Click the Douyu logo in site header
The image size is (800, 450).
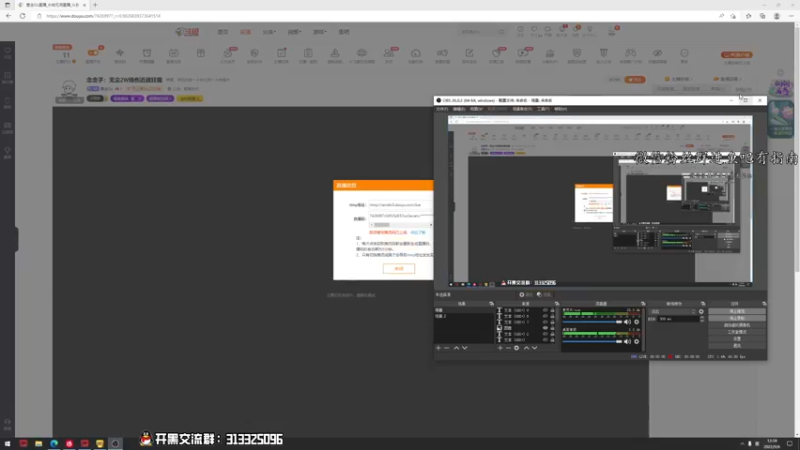tap(187, 32)
